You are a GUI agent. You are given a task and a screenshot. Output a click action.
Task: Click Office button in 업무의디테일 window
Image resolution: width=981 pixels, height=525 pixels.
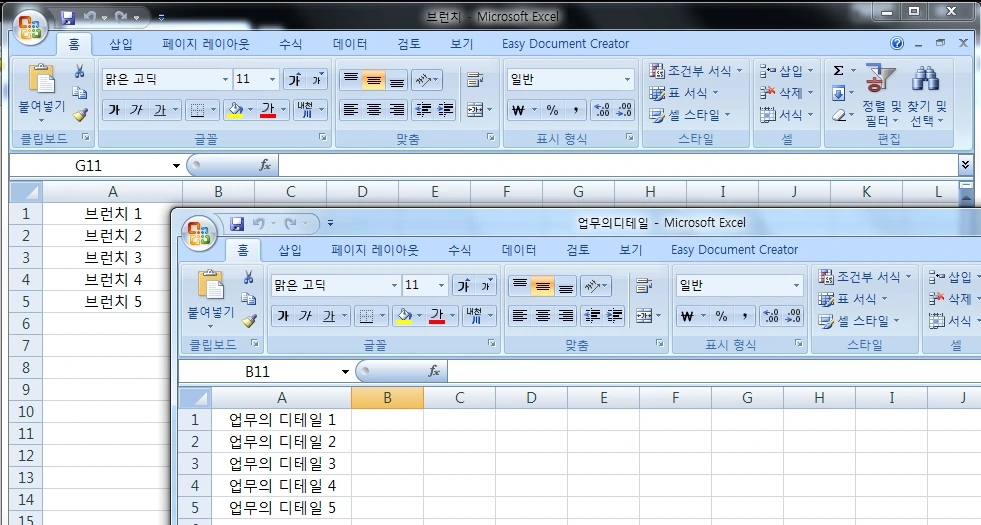198,234
